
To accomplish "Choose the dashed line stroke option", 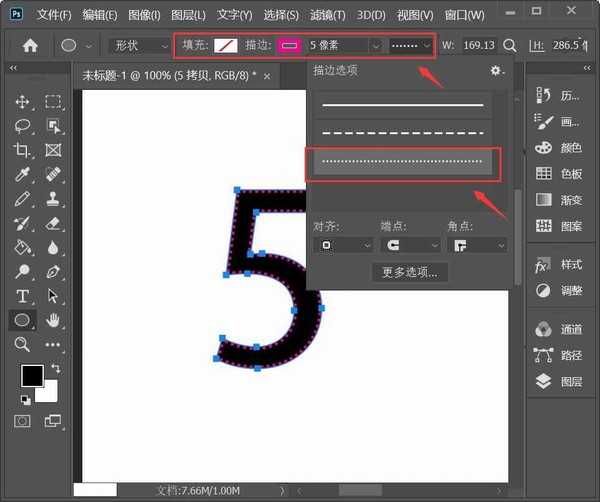I will [402, 133].
